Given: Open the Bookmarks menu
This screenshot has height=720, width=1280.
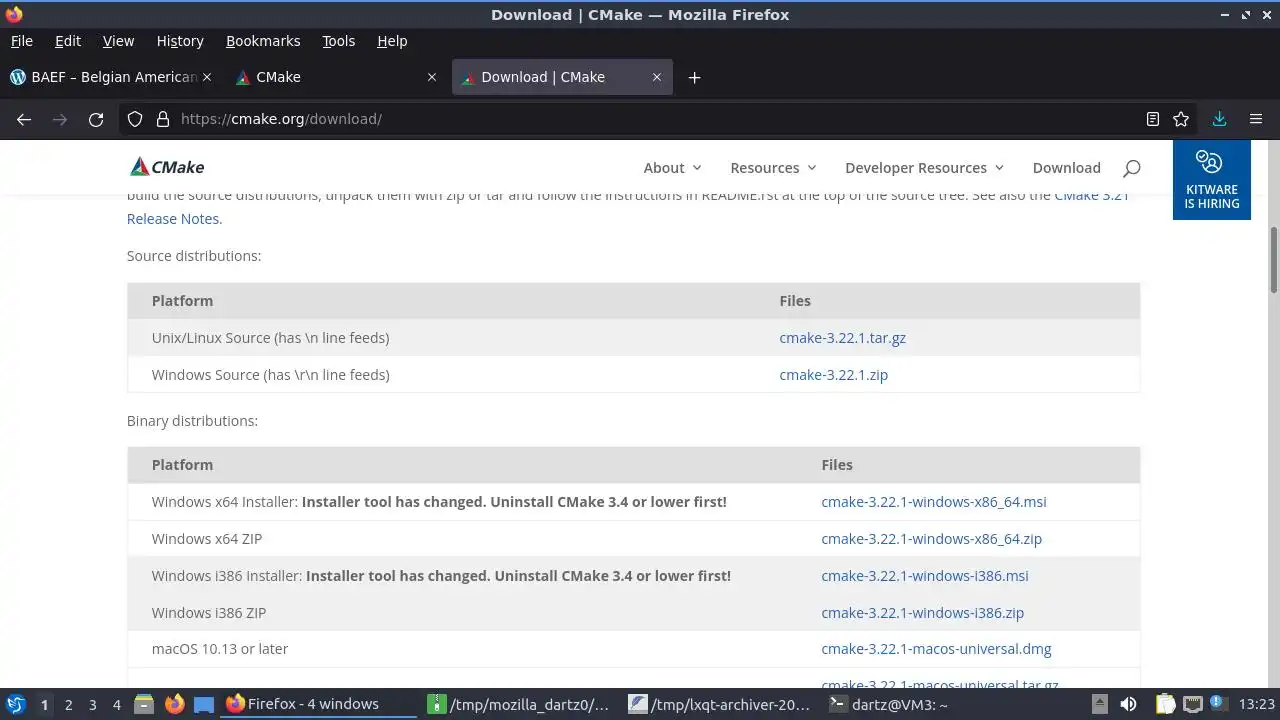Looking at the screenshot, I should [x=263, y=41].
